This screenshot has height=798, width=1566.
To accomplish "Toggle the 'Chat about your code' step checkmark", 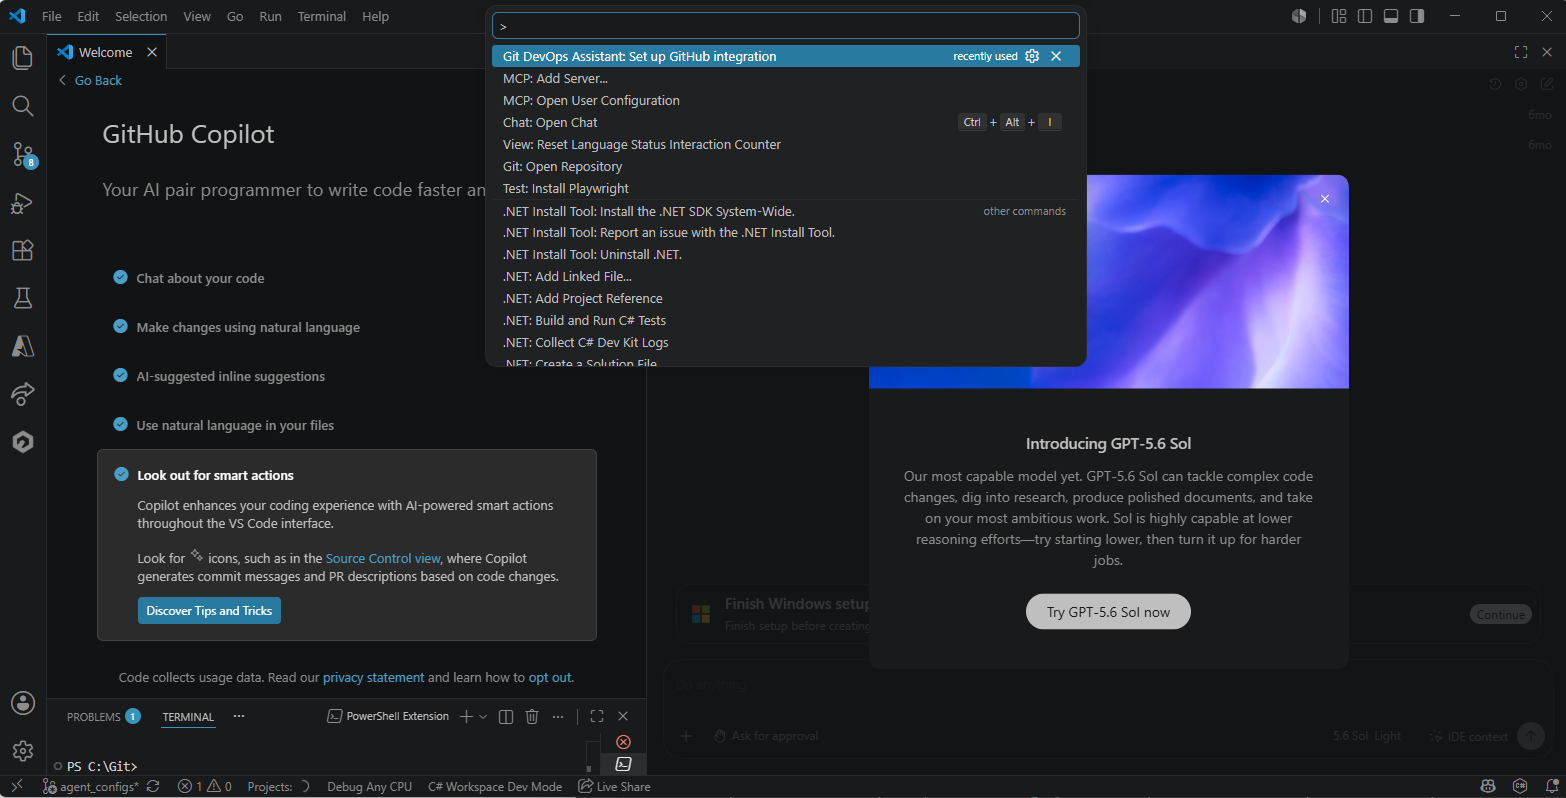I will [x=120, y=277].
